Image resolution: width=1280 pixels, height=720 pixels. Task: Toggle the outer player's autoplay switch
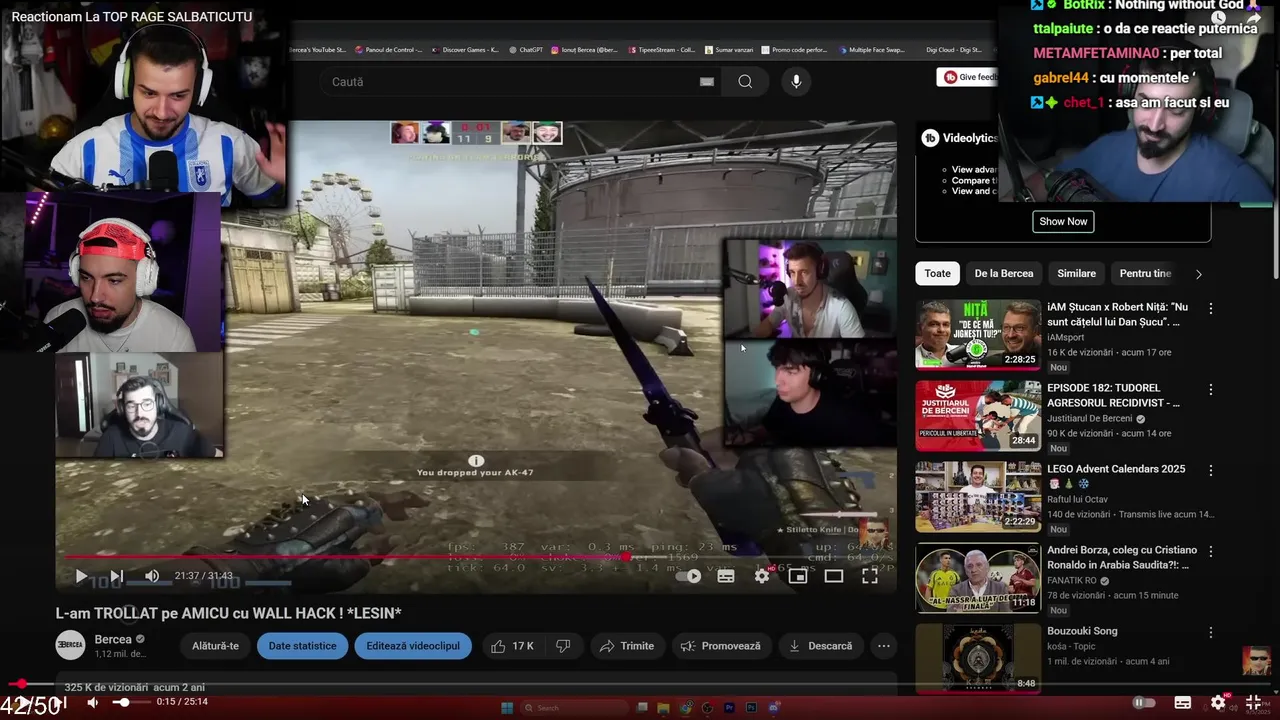pos(1143,703)
